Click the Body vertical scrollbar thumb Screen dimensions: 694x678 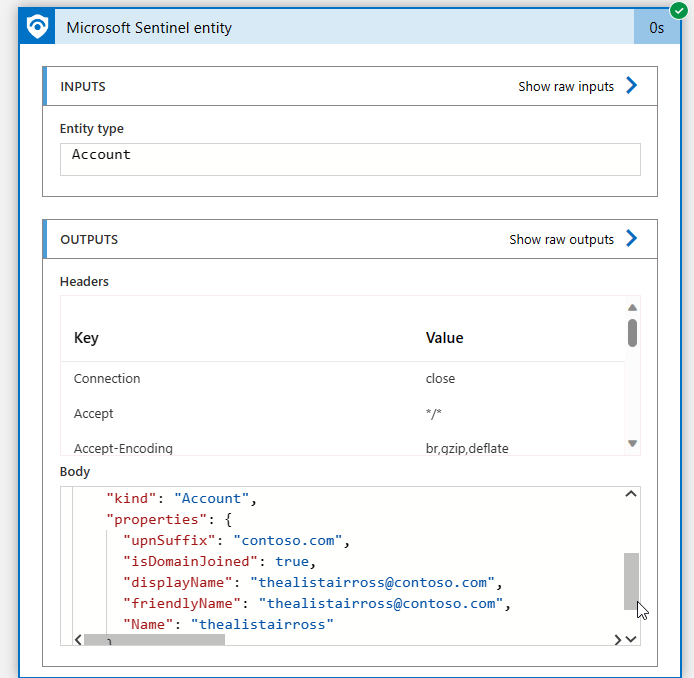pos(631,580)
